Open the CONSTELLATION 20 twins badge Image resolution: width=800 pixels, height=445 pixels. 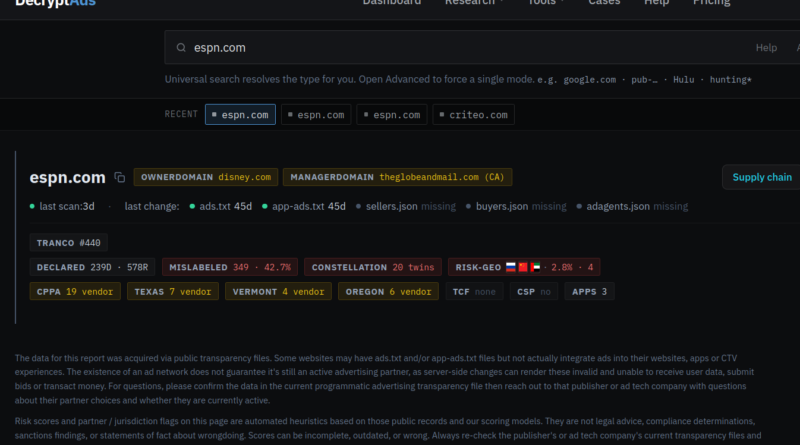[373, 267]
